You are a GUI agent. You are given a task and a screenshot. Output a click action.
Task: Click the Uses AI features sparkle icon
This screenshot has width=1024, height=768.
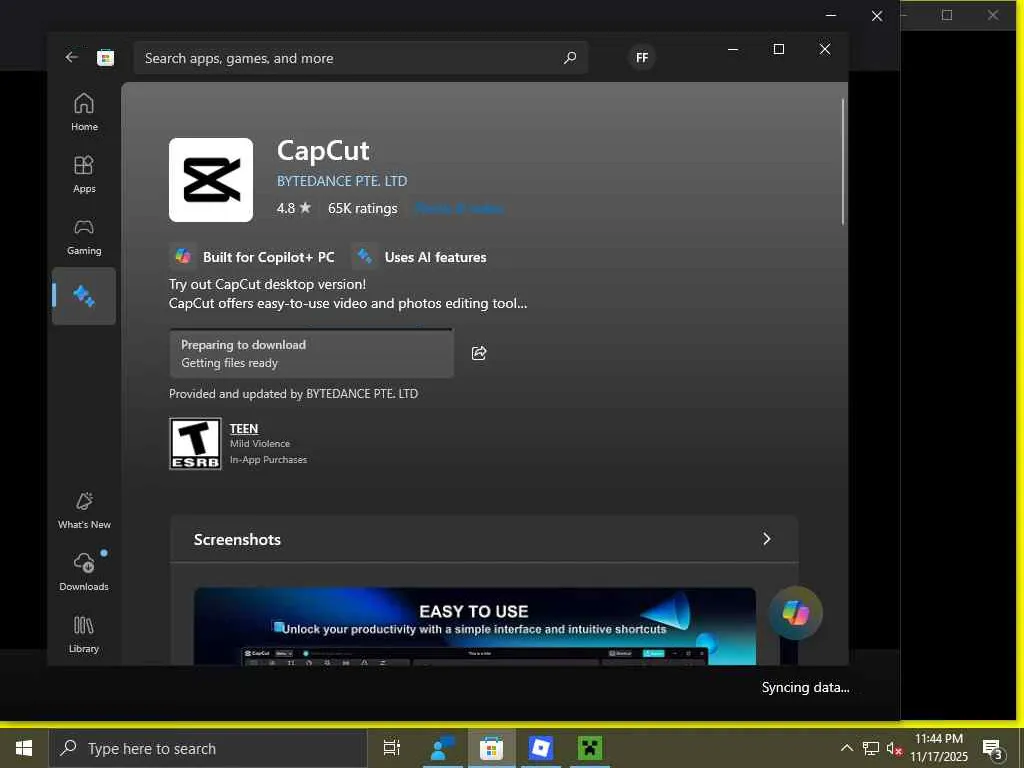(364, 257)
